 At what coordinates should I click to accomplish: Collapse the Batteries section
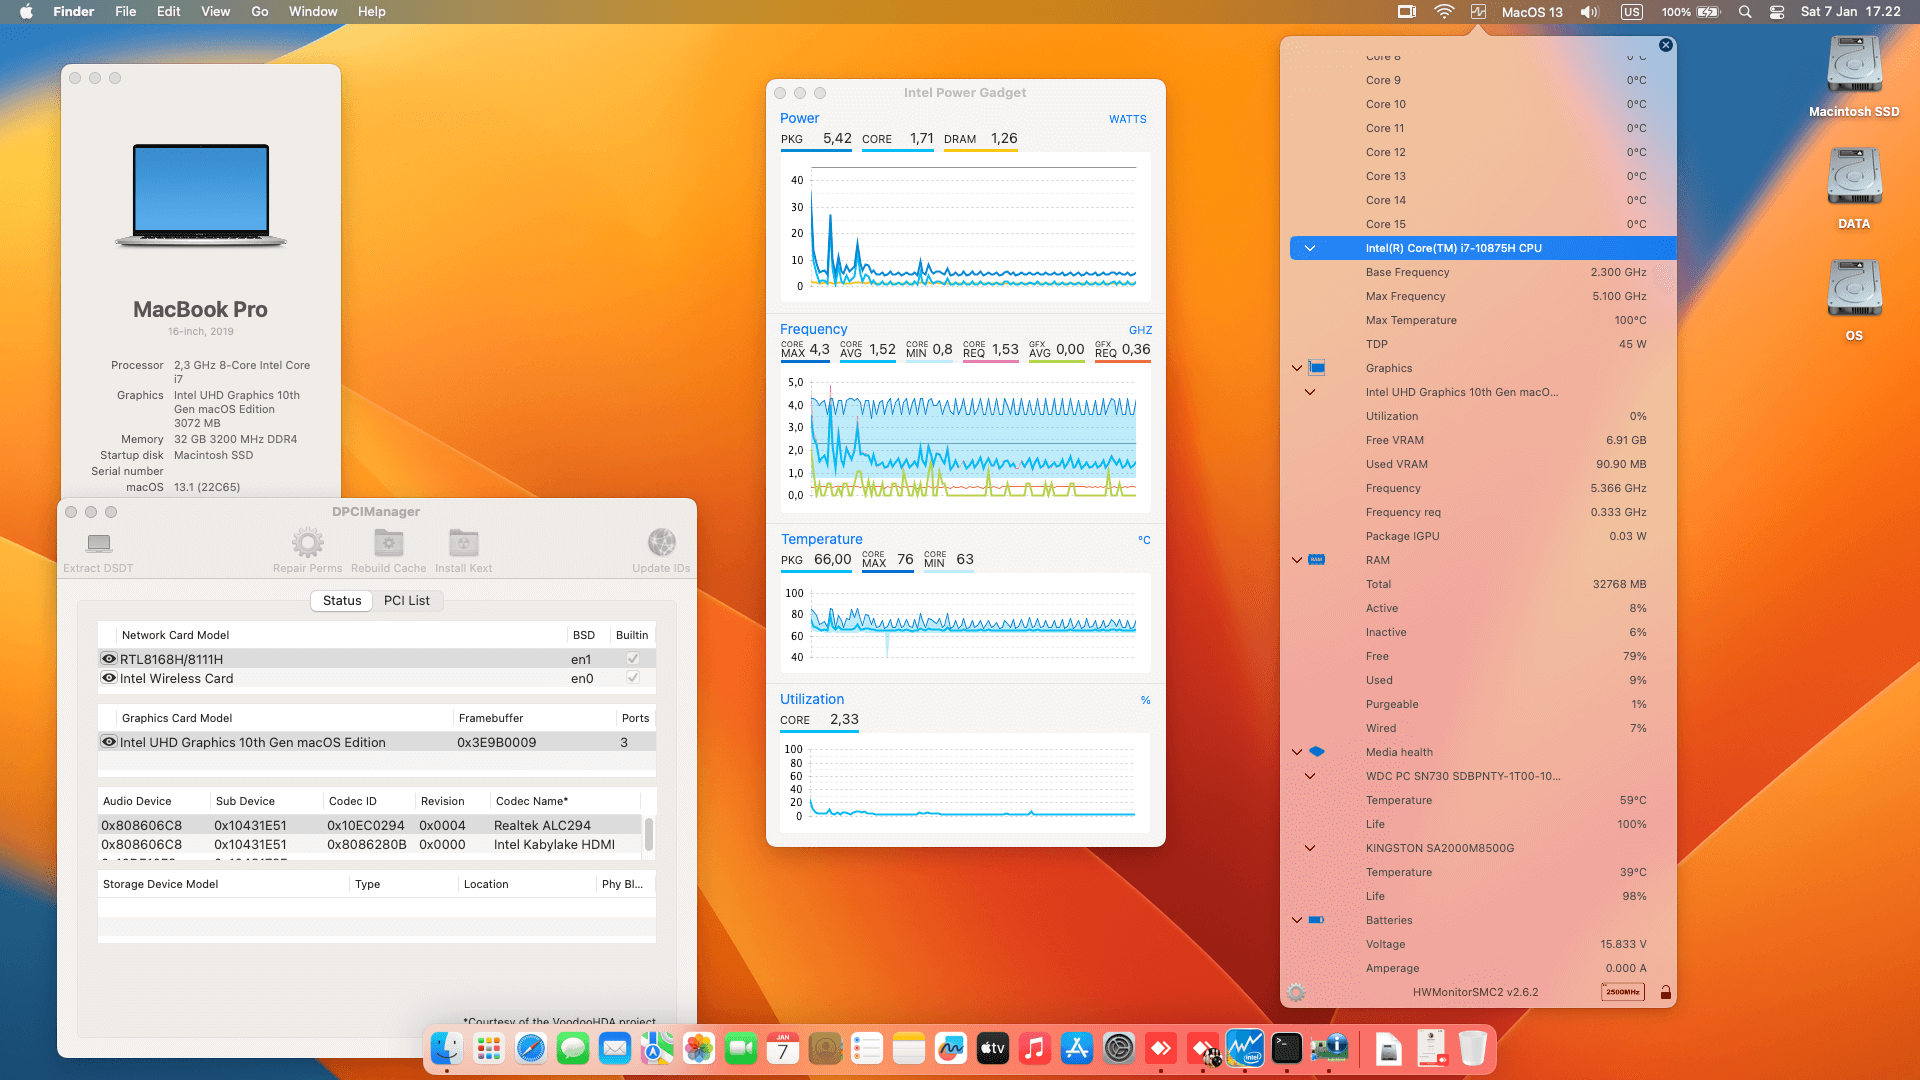point(1297,920)
